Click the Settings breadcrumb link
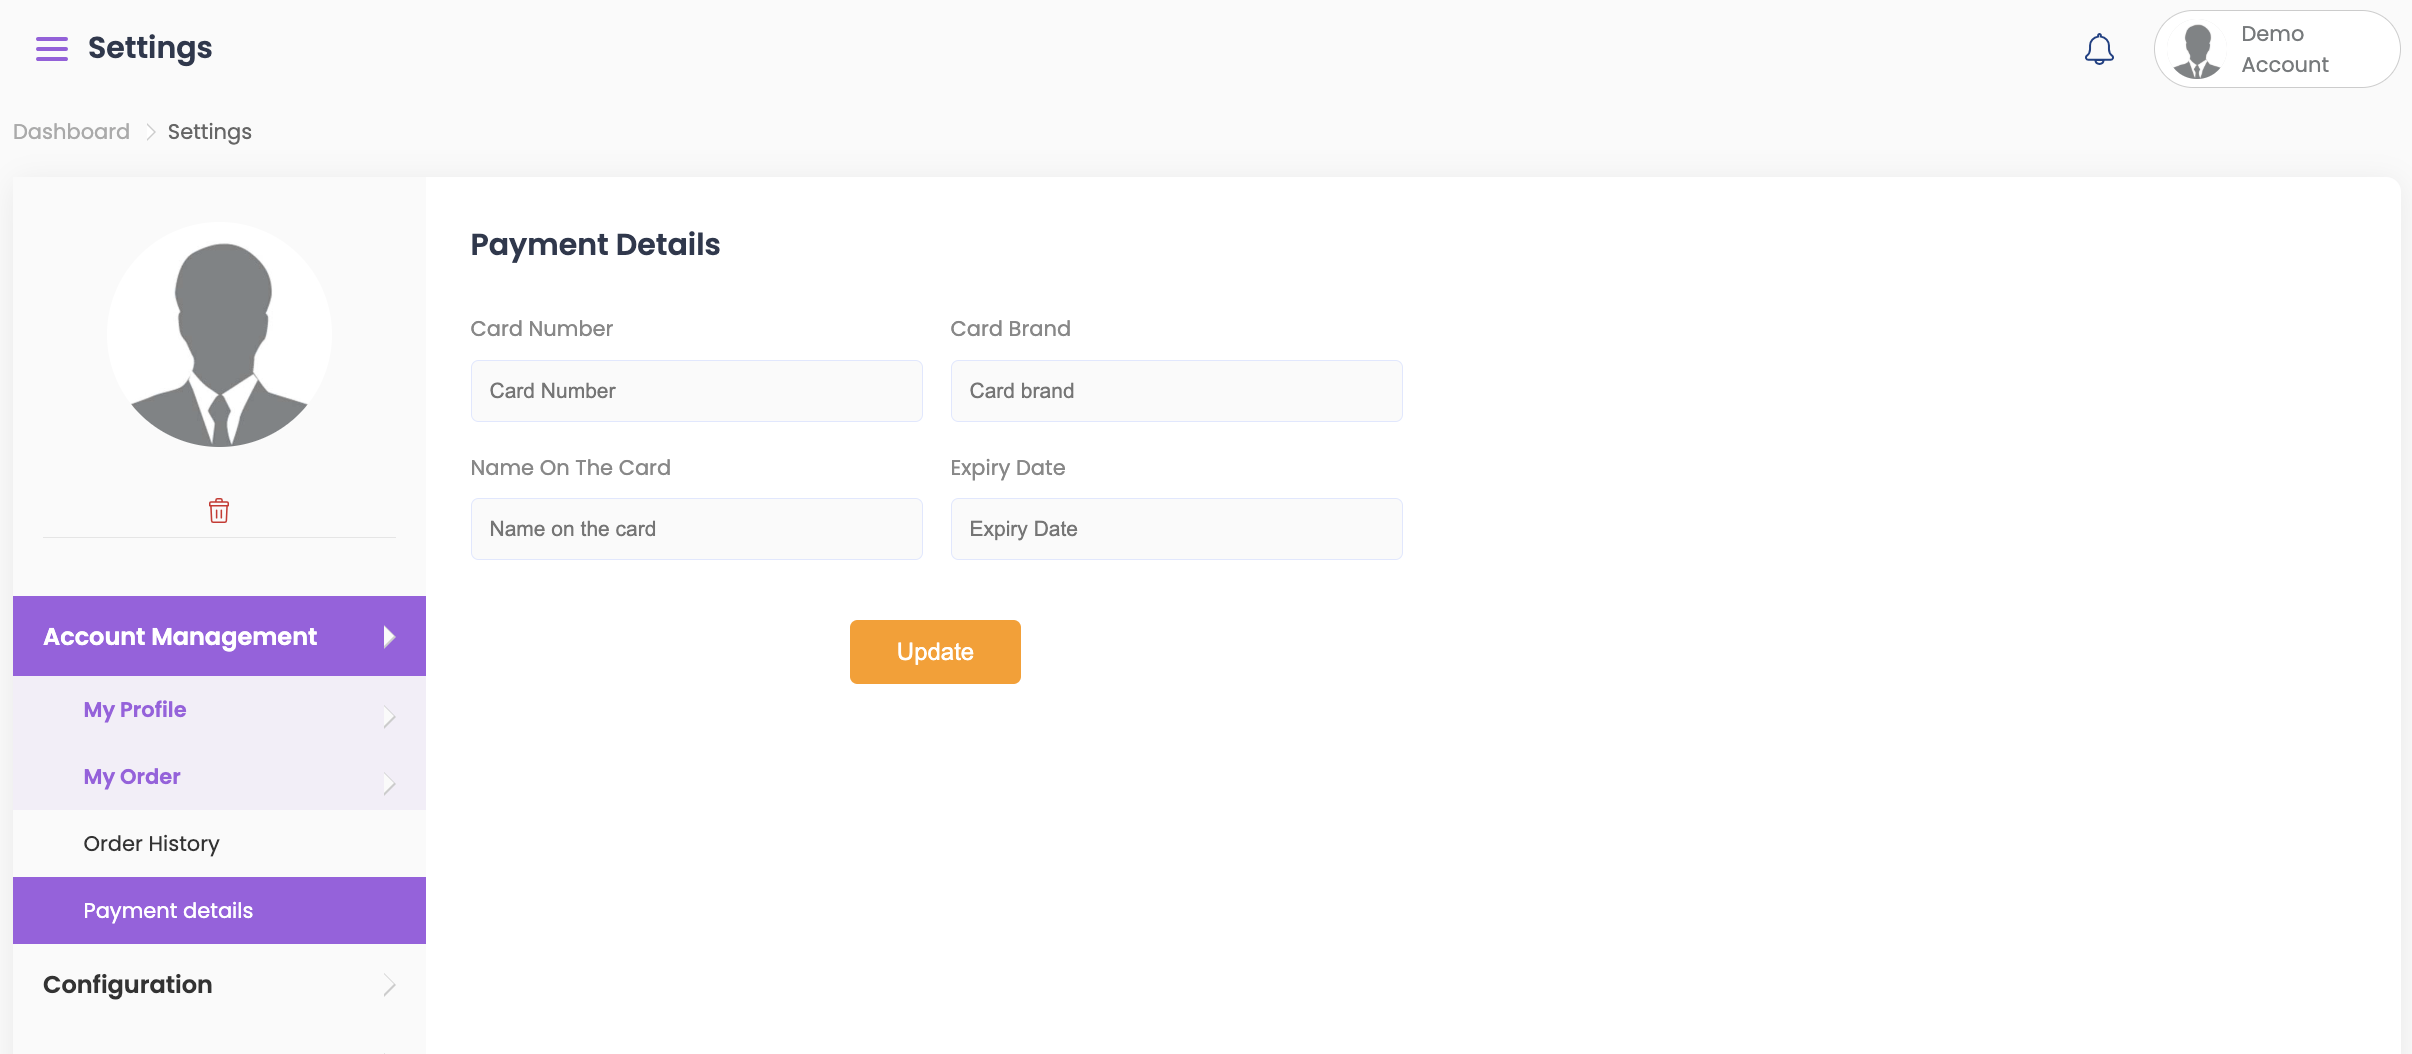The image size is (2412, 1054). click(x=209, y=132)
